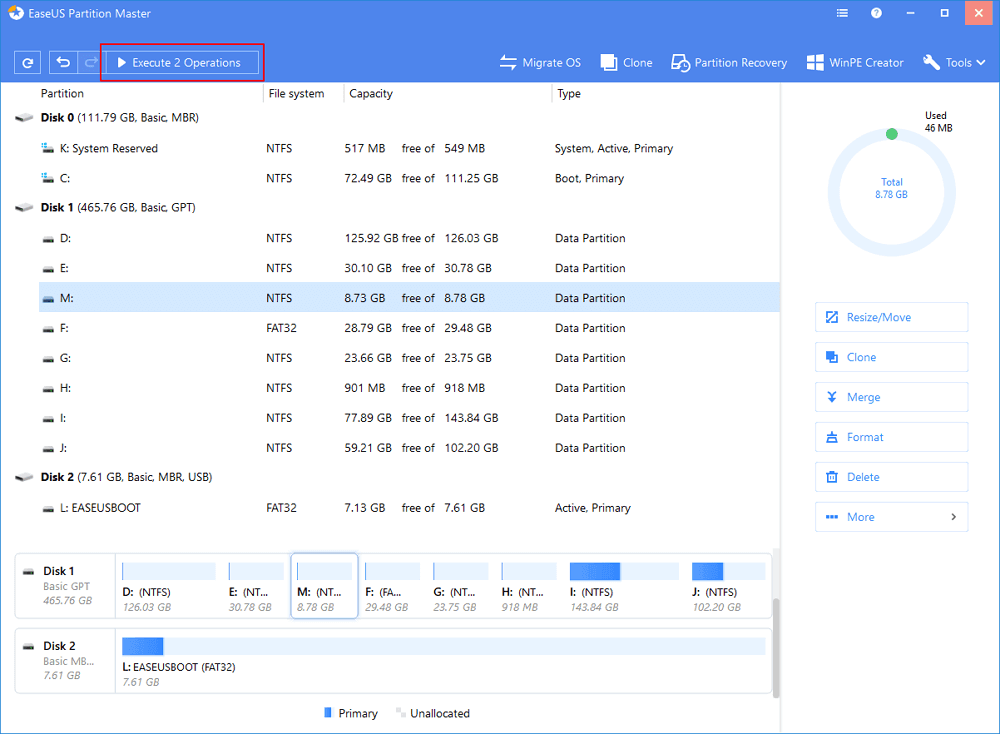1000x734 pixels.
Task: Expand the More options entry
Action: (892, 517)
